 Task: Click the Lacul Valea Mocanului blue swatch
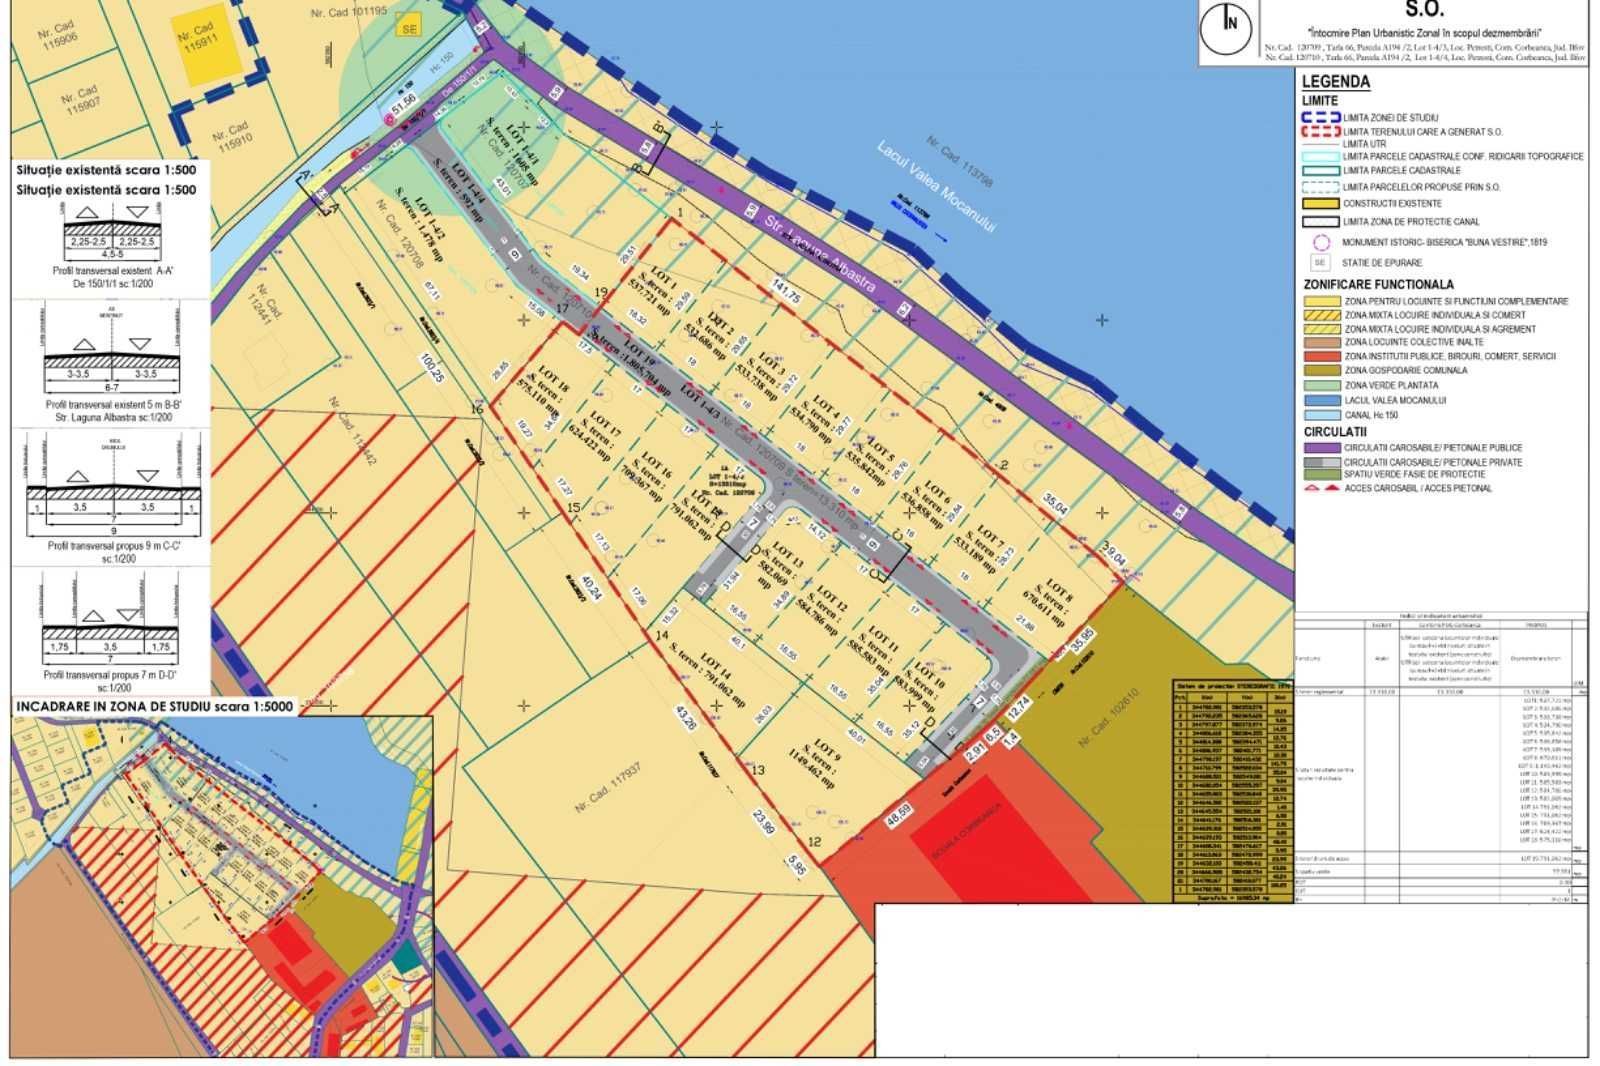pos(1320,400)
